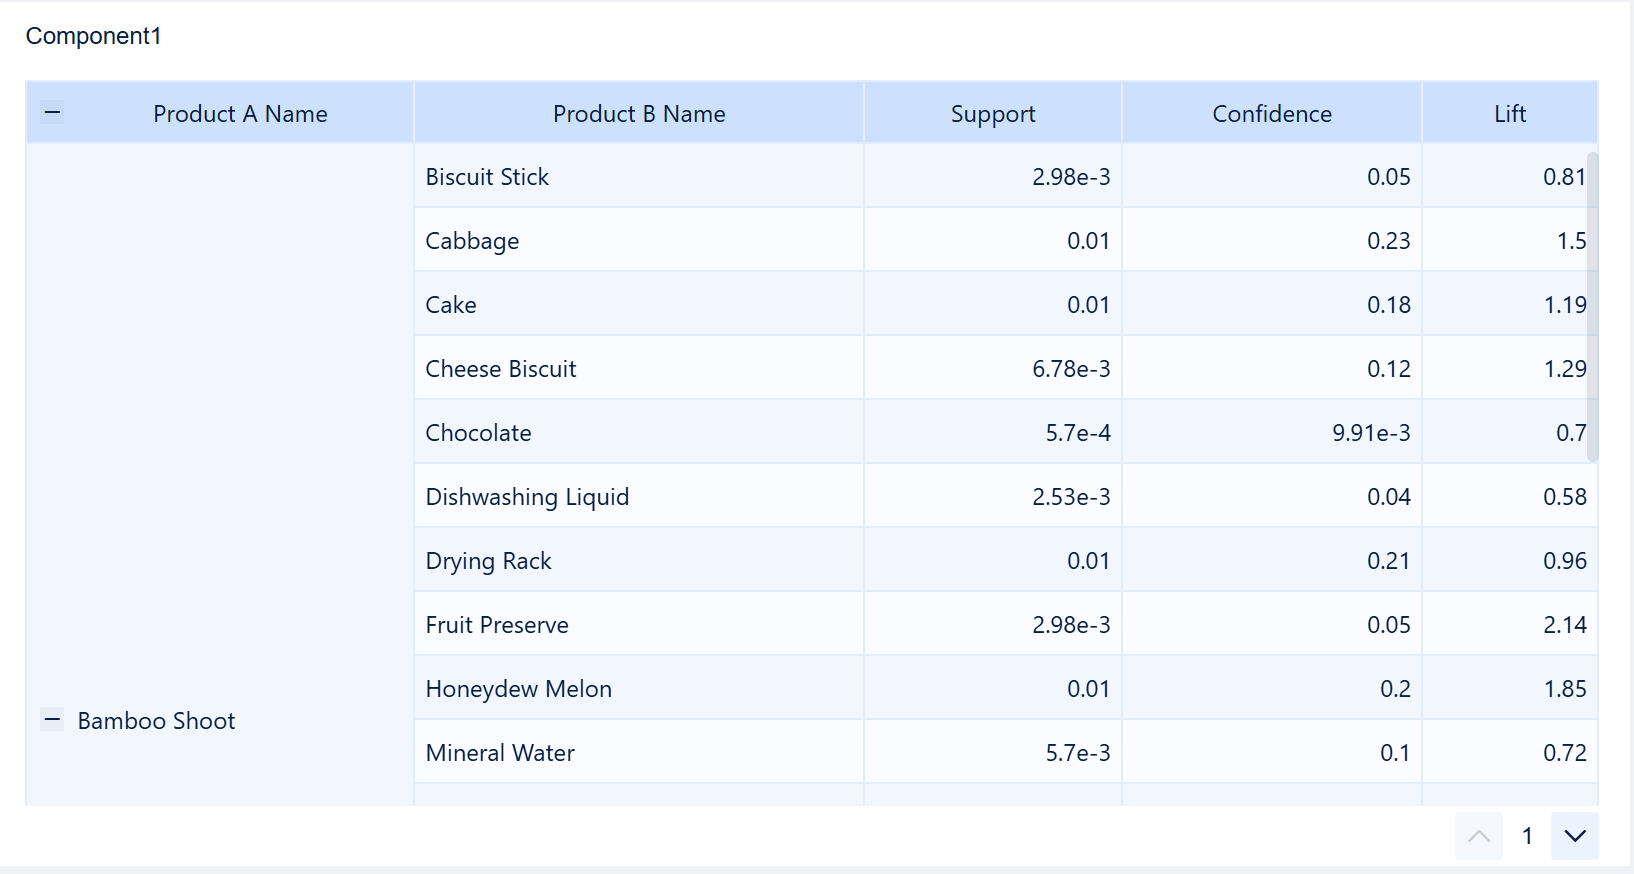Select the Fruit Preserve support value

[1071, 624]
